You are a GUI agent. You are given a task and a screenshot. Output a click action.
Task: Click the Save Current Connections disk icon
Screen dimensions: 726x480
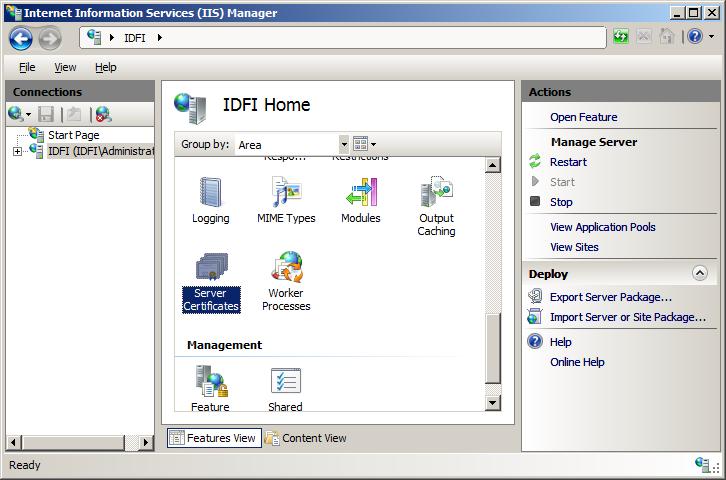click(46, 114)
